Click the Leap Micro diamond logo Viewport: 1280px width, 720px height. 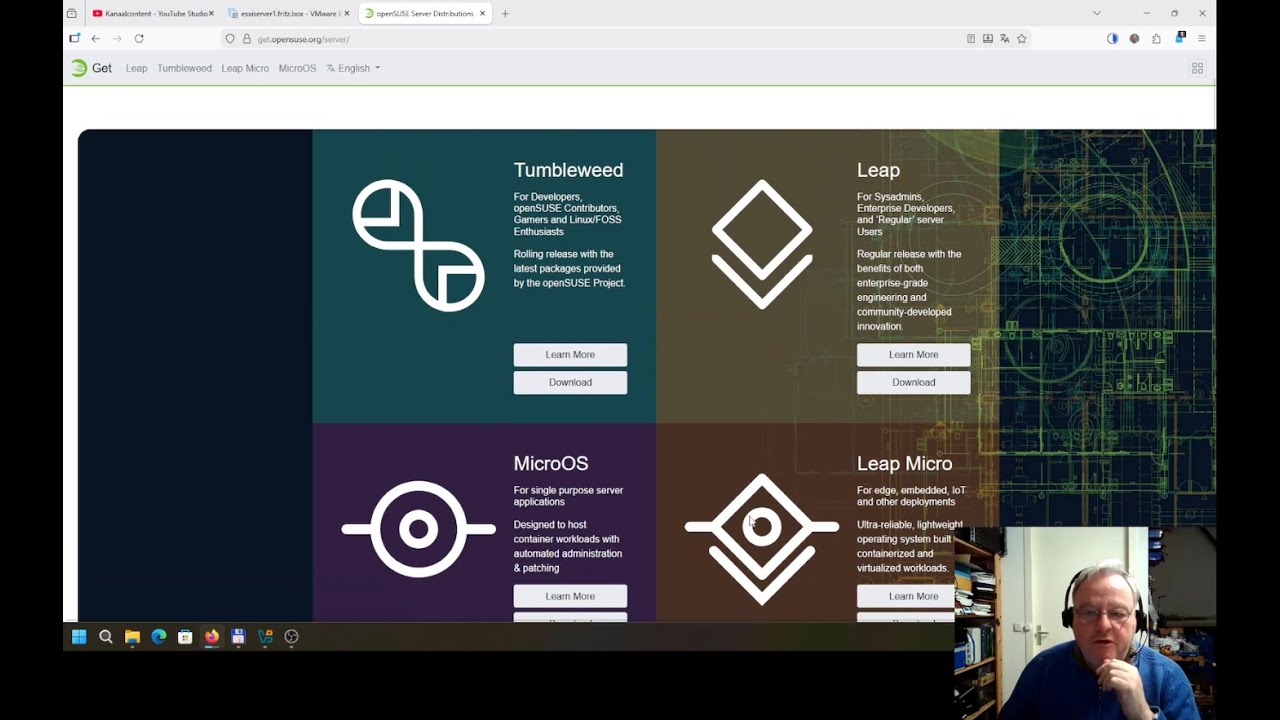pos(762,539)
